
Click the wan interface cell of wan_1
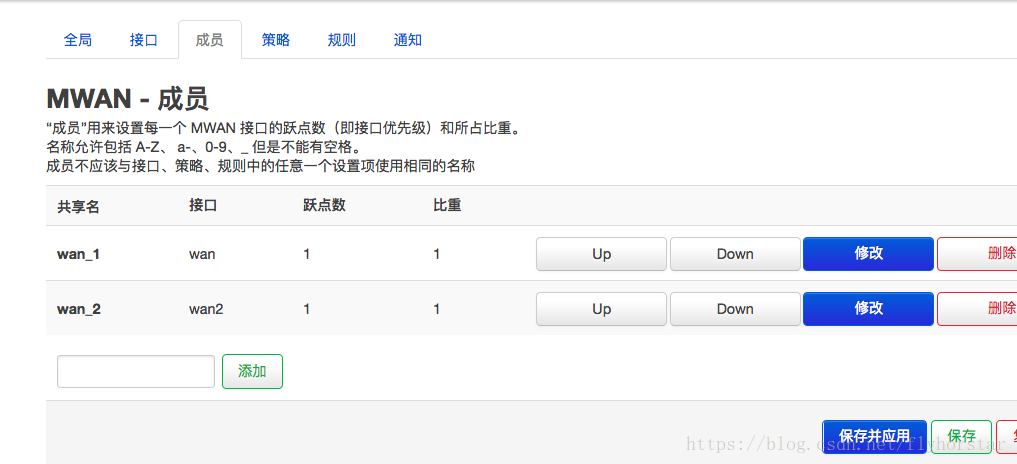202,254
